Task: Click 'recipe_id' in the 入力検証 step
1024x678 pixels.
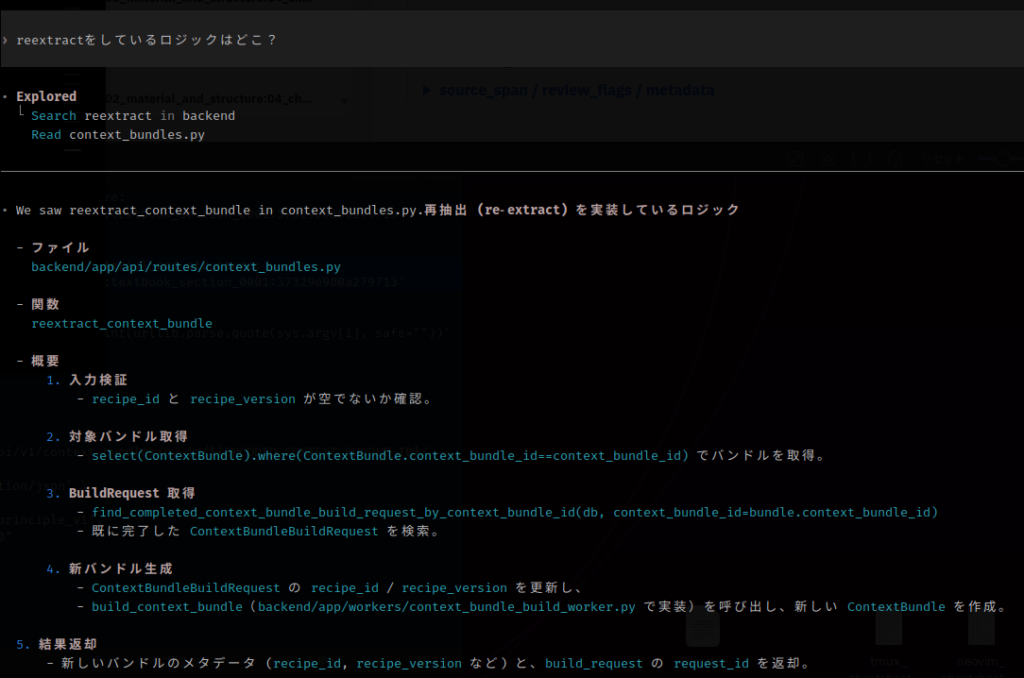Action: (x=125, y=399)
